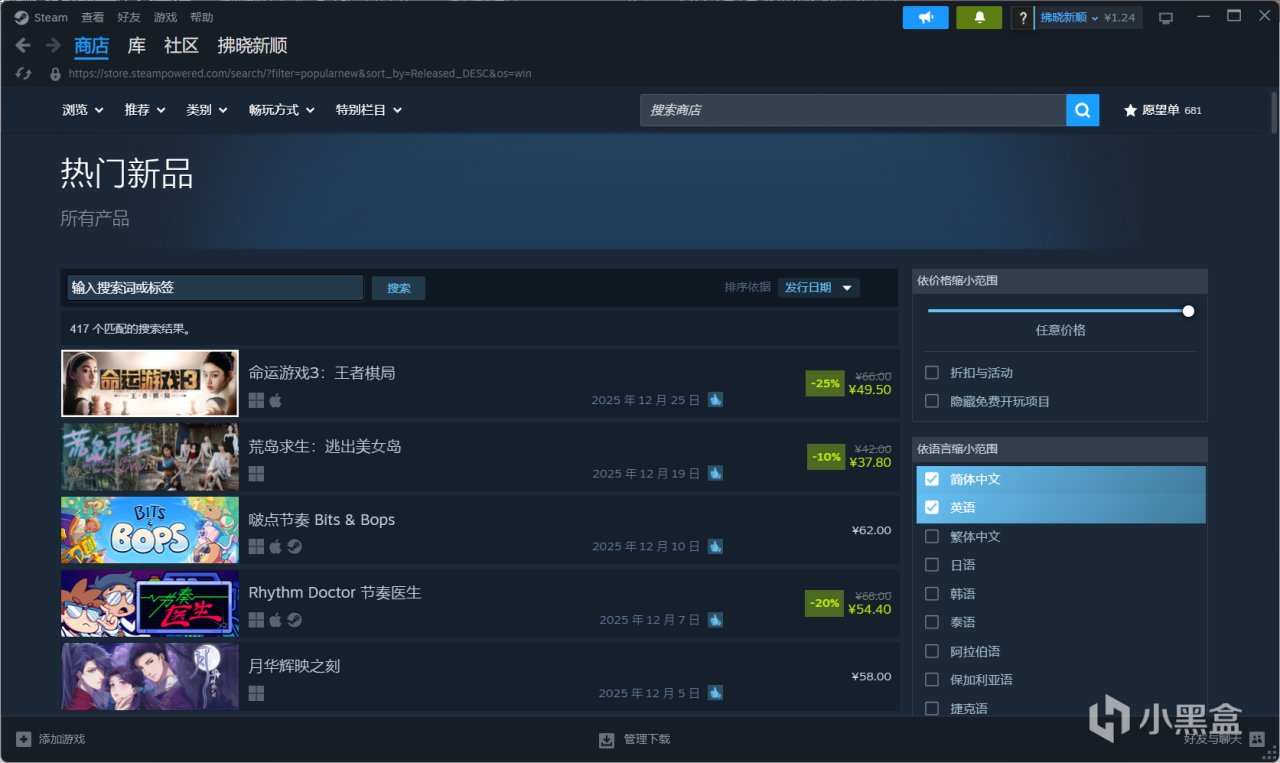Open the wishlist star 愿望单

pos(1162,110)
